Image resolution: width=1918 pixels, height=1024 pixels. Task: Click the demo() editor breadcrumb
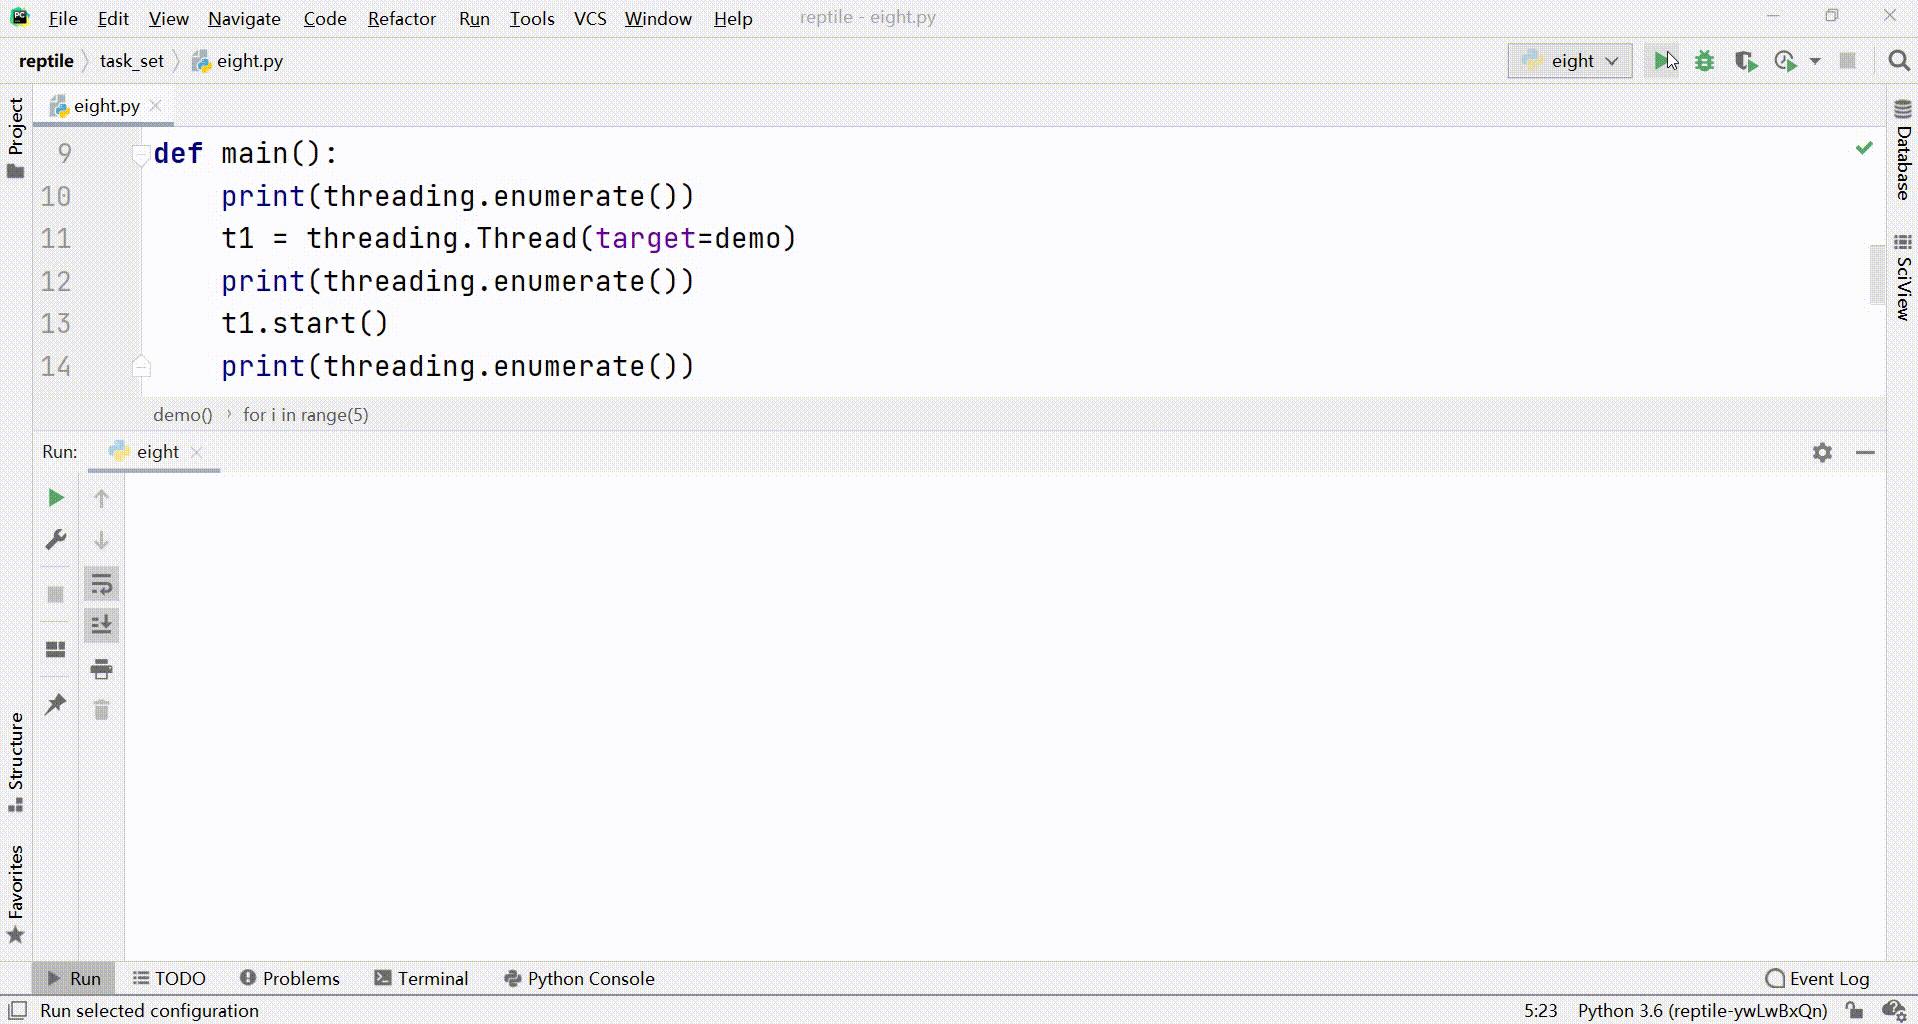[183, 414]
